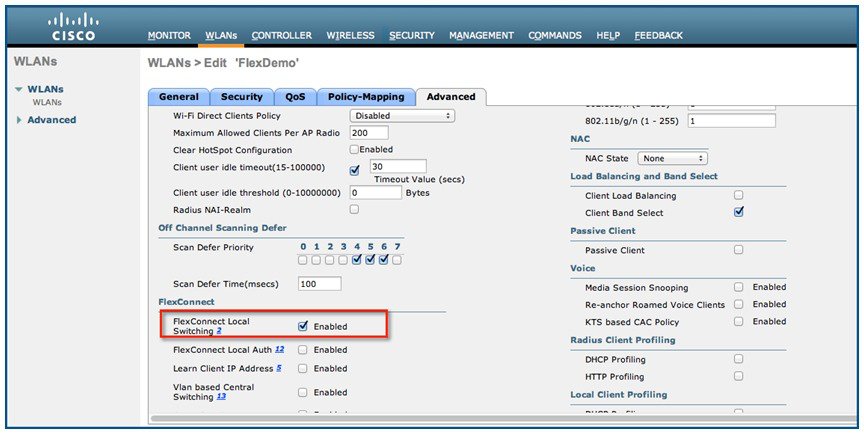864x436 pixels.
Task: Check Scan Defer Priority 3
Action: click(x=343, y=260)
